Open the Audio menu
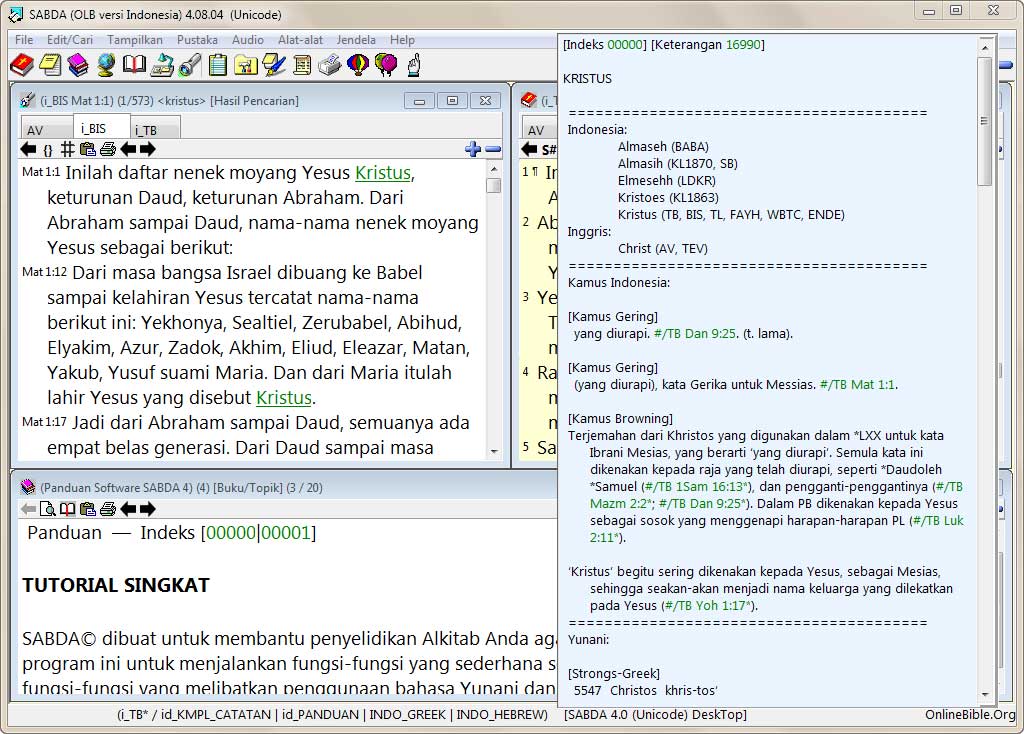This screenshot has width=1024, height=734. point(248,40)
